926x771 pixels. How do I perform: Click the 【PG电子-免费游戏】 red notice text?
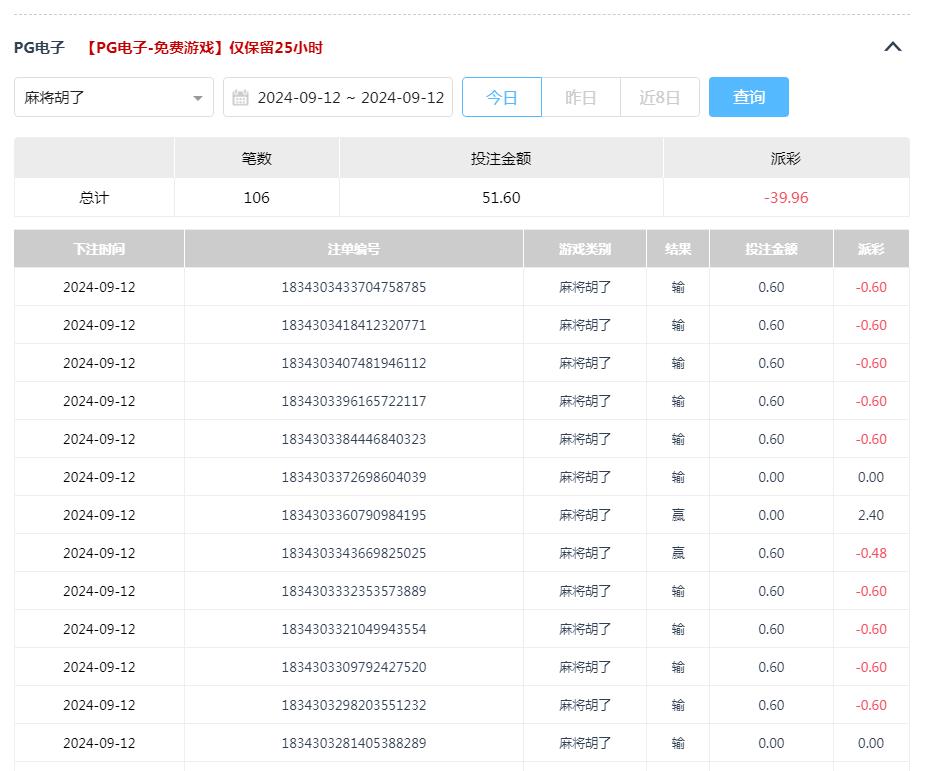click(204, 47)
